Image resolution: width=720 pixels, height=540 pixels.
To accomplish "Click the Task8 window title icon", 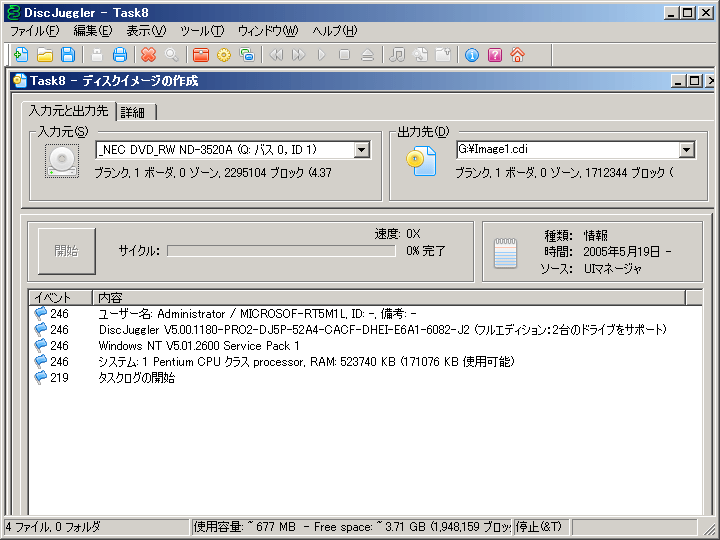I will pos(20,81).
